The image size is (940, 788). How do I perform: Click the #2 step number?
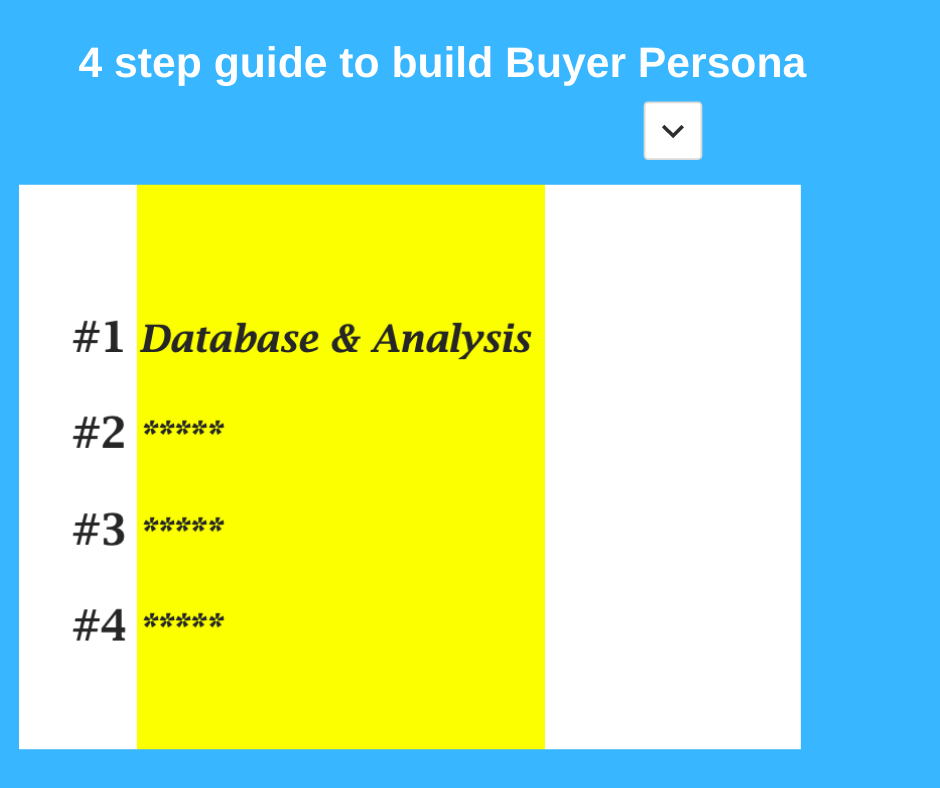pos(99,432)
